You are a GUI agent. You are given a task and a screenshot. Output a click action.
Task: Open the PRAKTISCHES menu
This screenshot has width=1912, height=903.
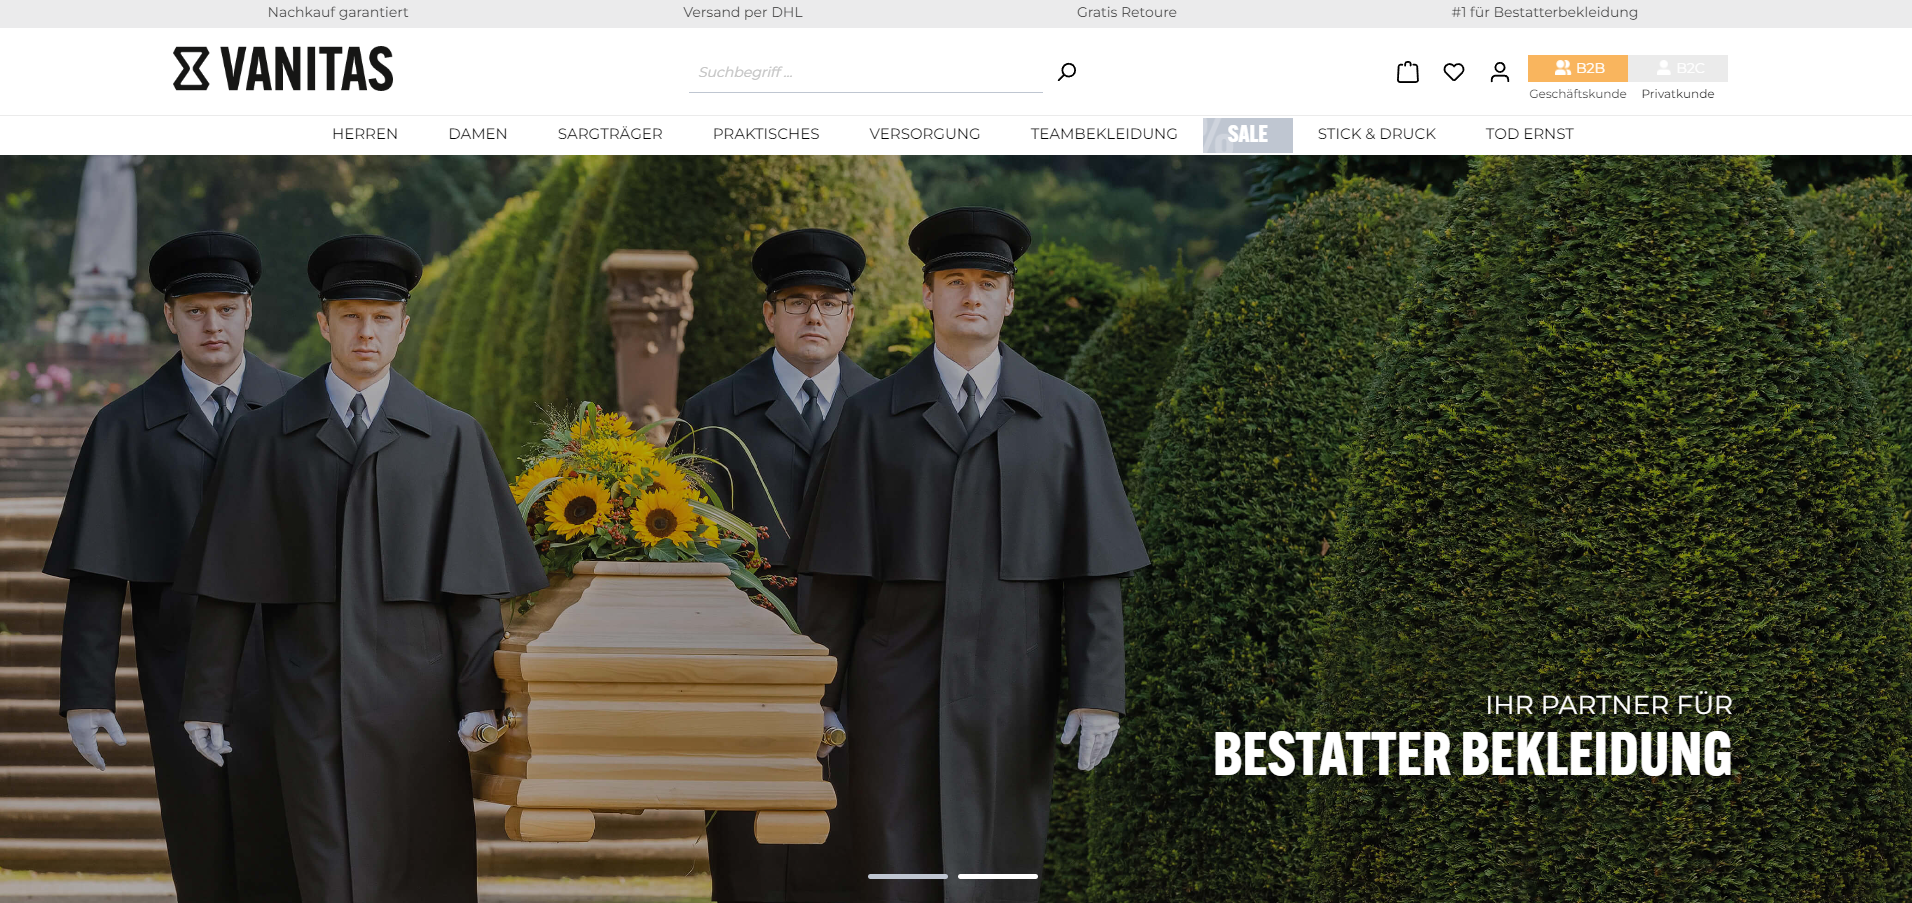766,134
